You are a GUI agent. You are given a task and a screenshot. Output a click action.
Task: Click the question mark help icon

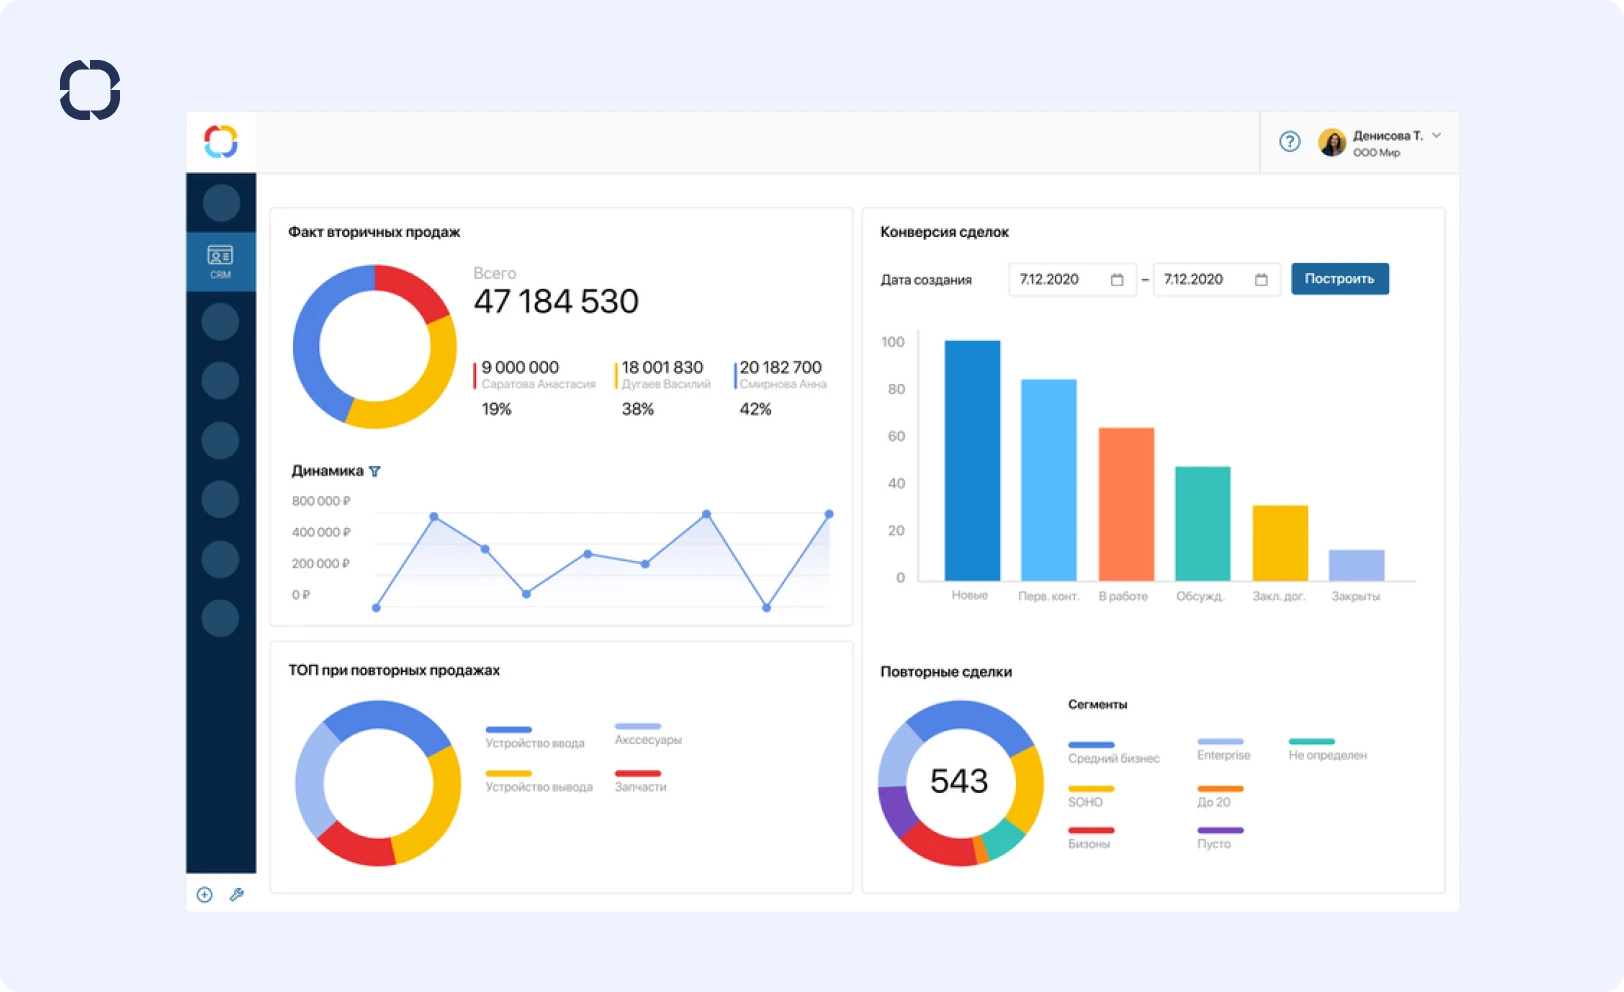[x=1289, y=142]
